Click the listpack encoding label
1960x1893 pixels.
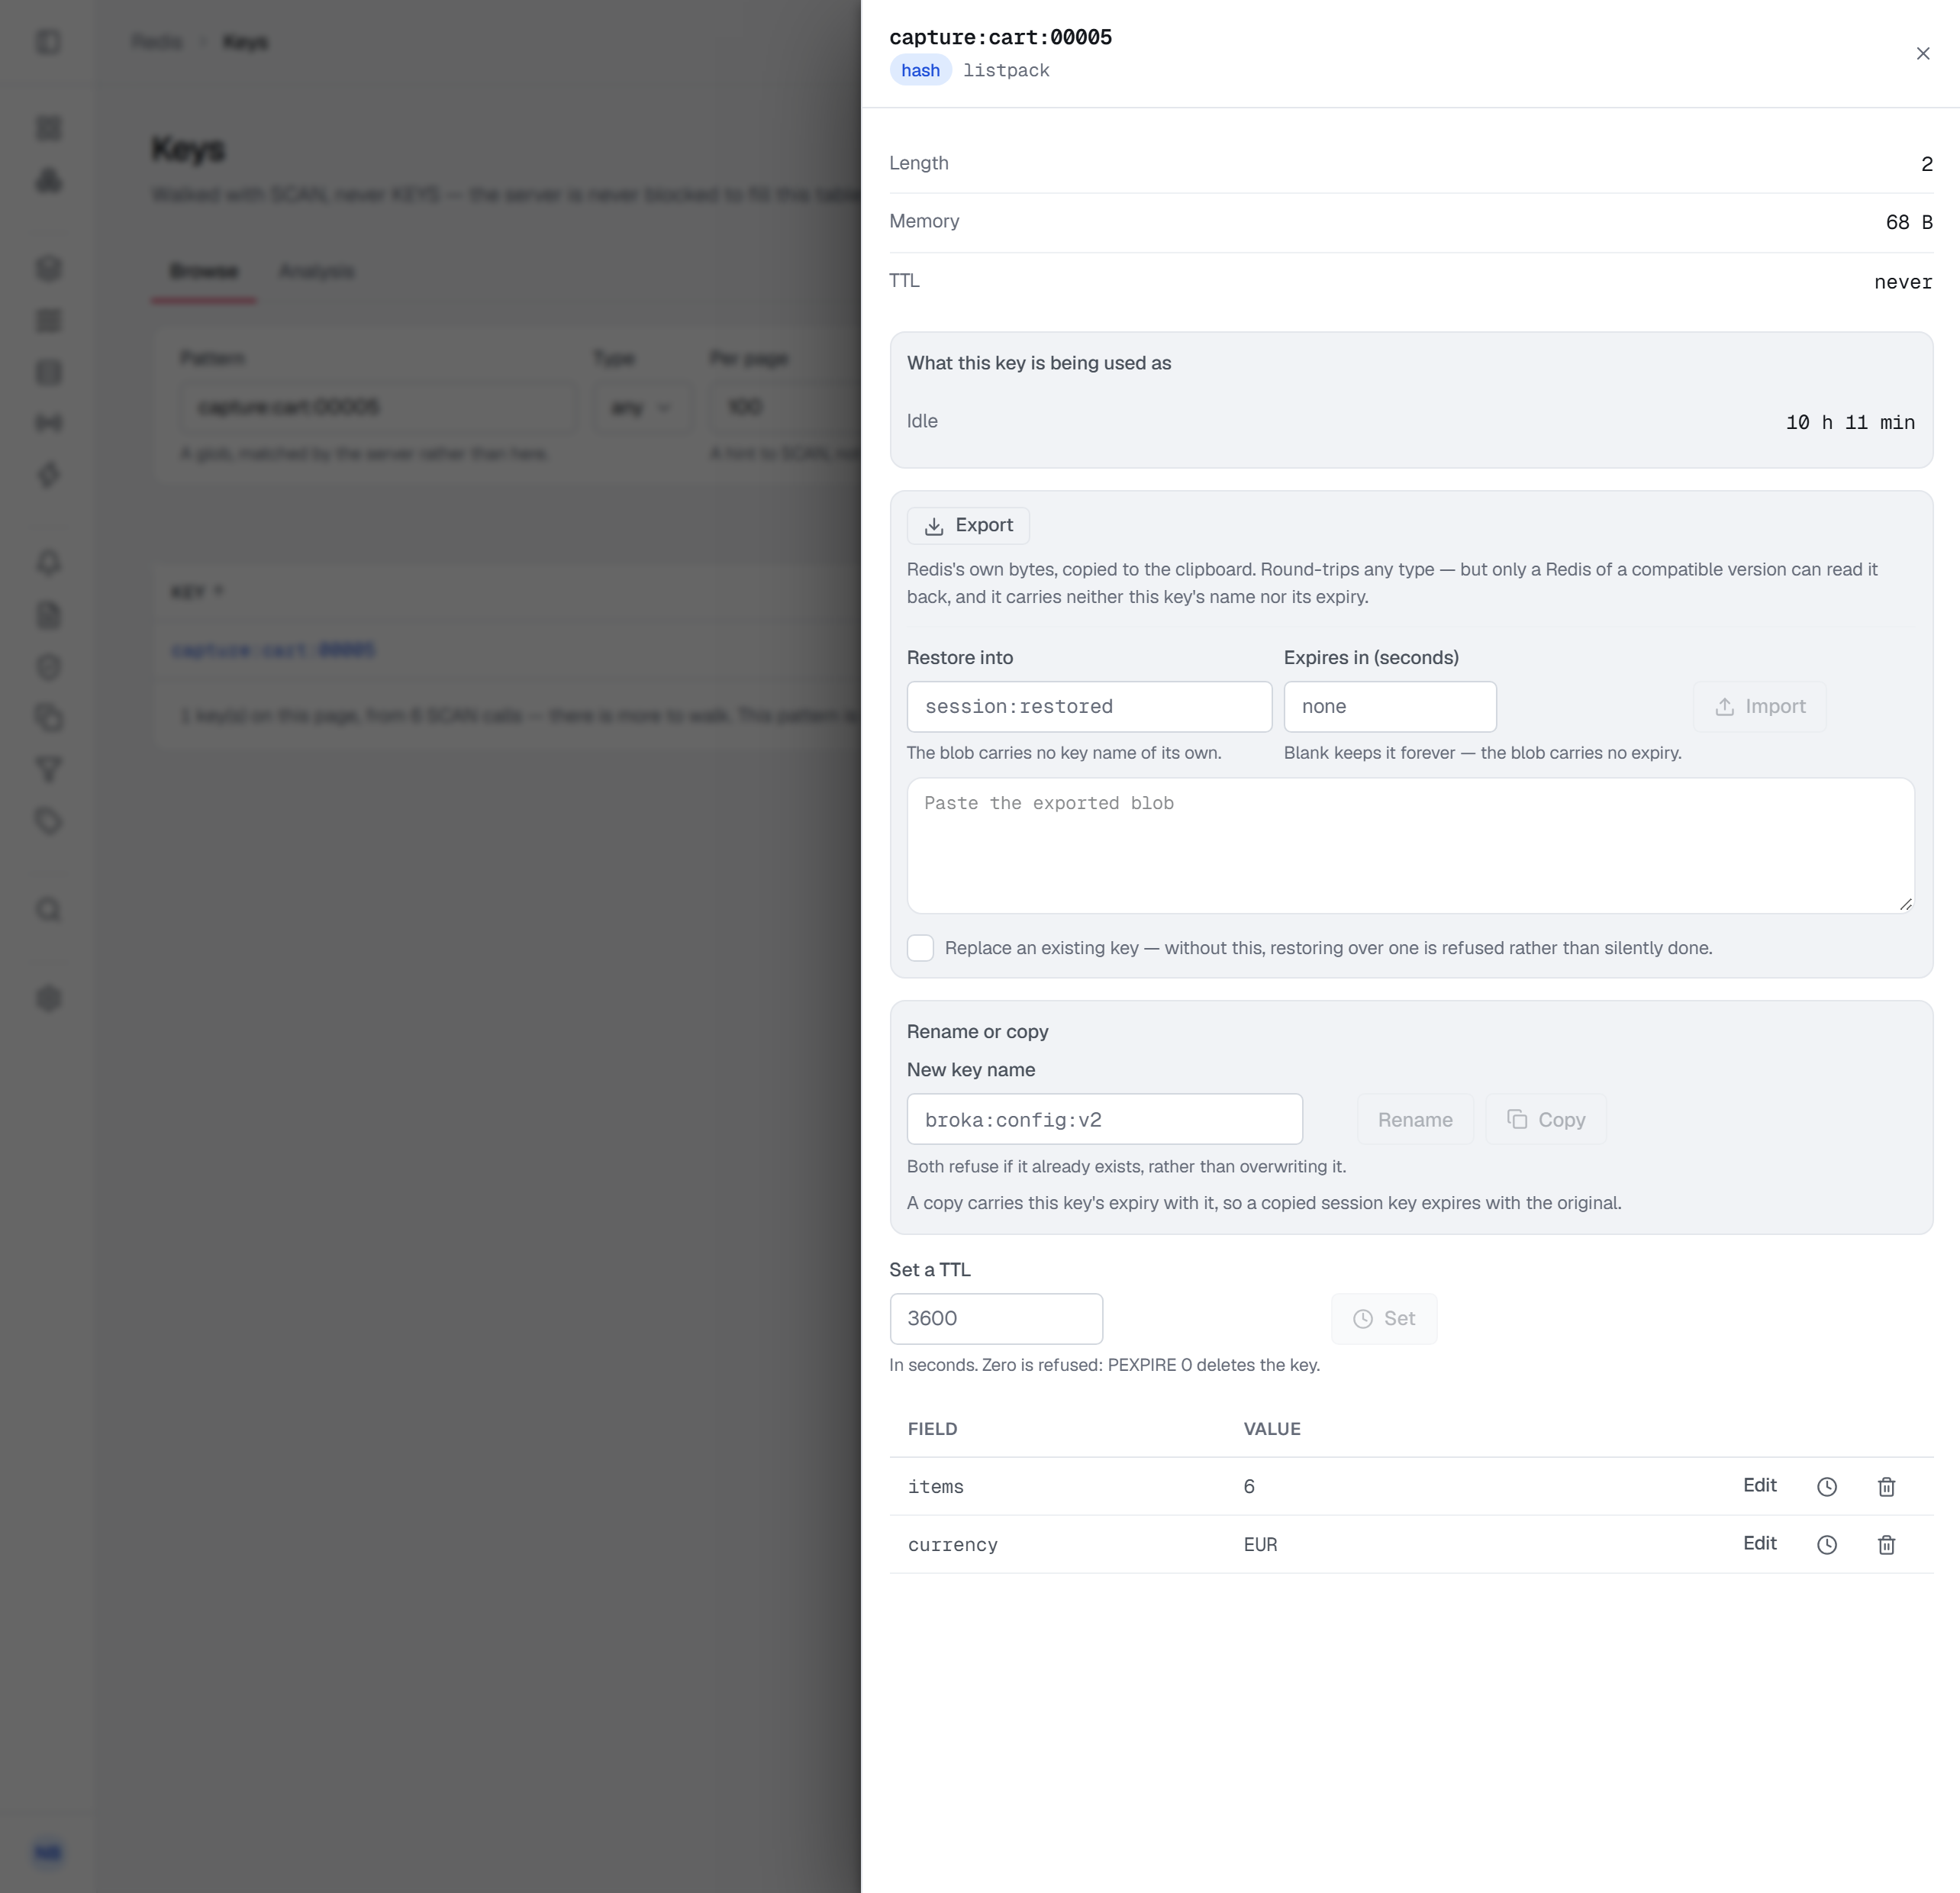tap(1006, 71)
